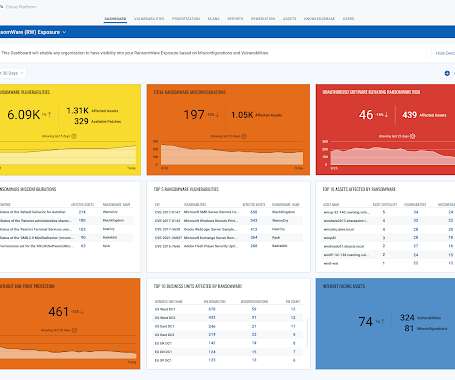Open the Remediation tab

[263, 19]
